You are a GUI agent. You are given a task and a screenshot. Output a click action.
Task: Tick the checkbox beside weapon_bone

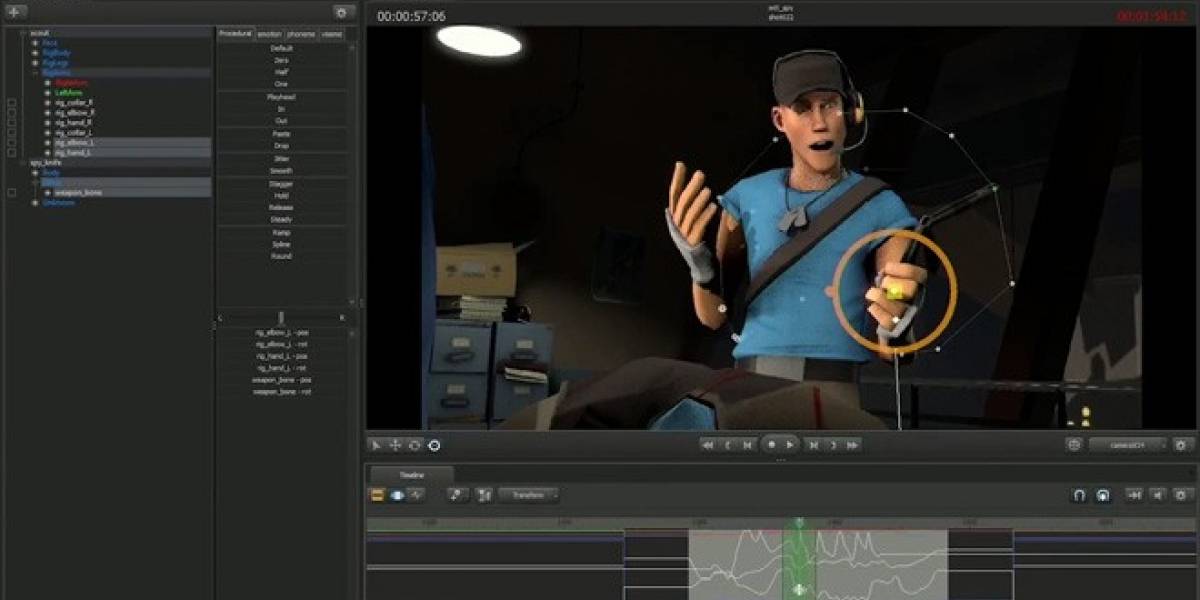point(12,192)
